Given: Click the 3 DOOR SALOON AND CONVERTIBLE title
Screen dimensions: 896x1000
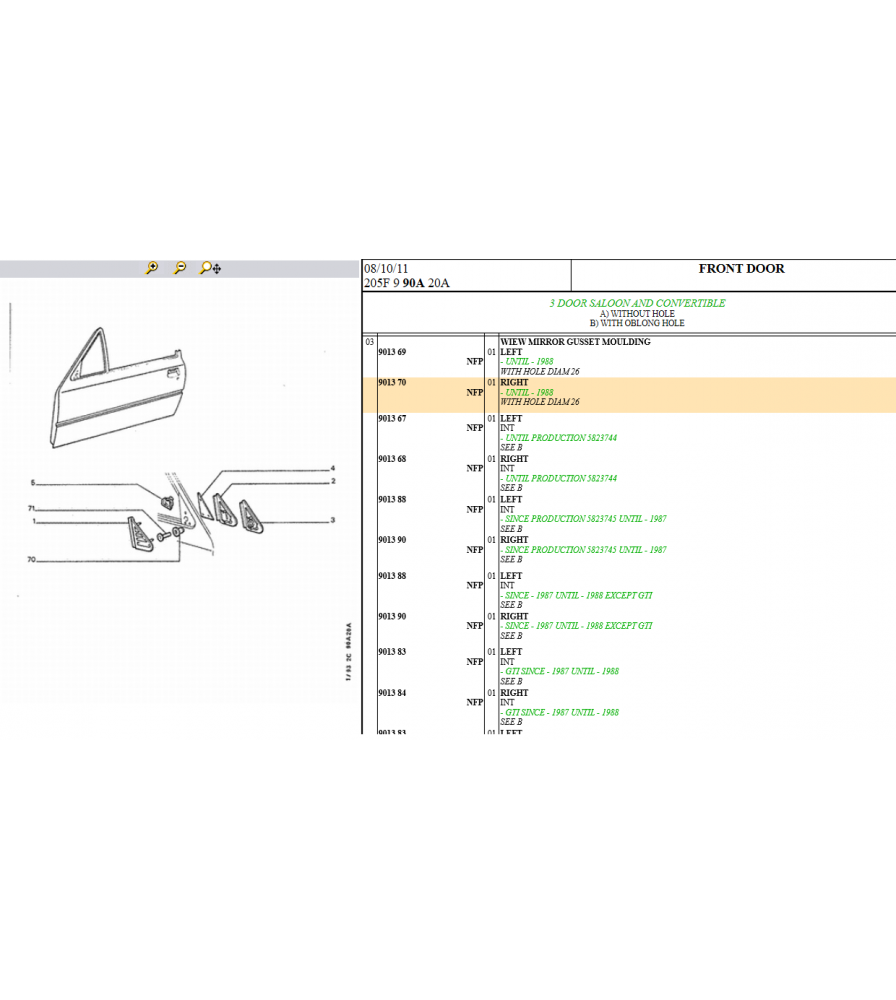Looking at the screenshot, I should pyautogui.click(x=637, y=303).
